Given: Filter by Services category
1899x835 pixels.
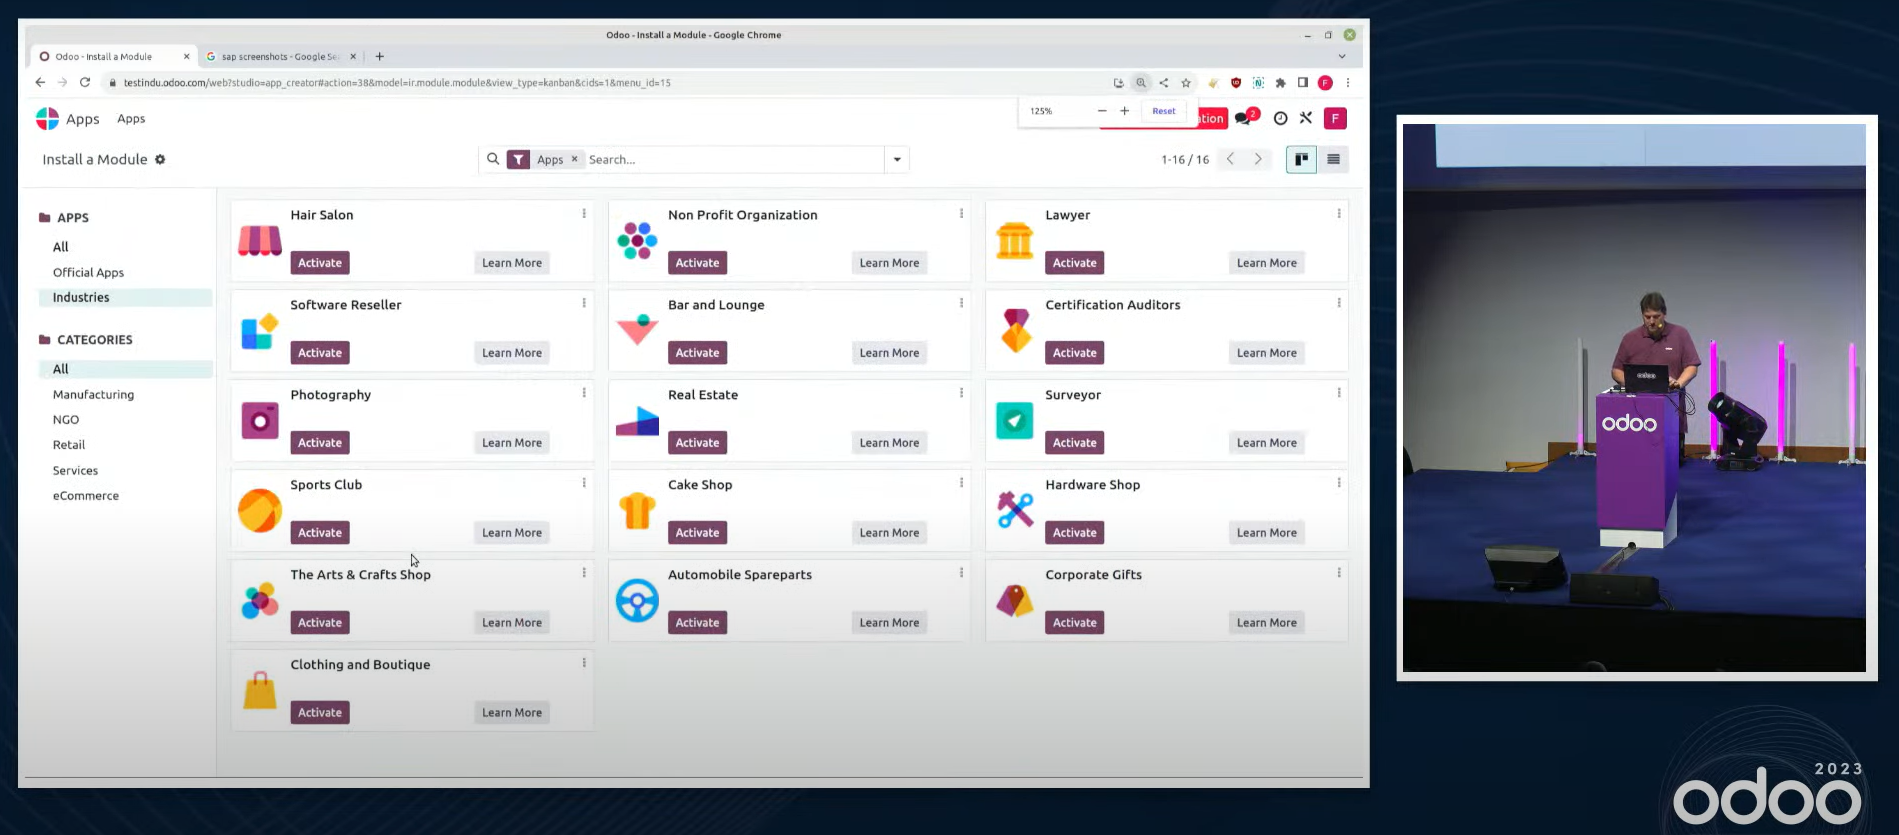Looking at the screenshot, I should tap(75, 471).
